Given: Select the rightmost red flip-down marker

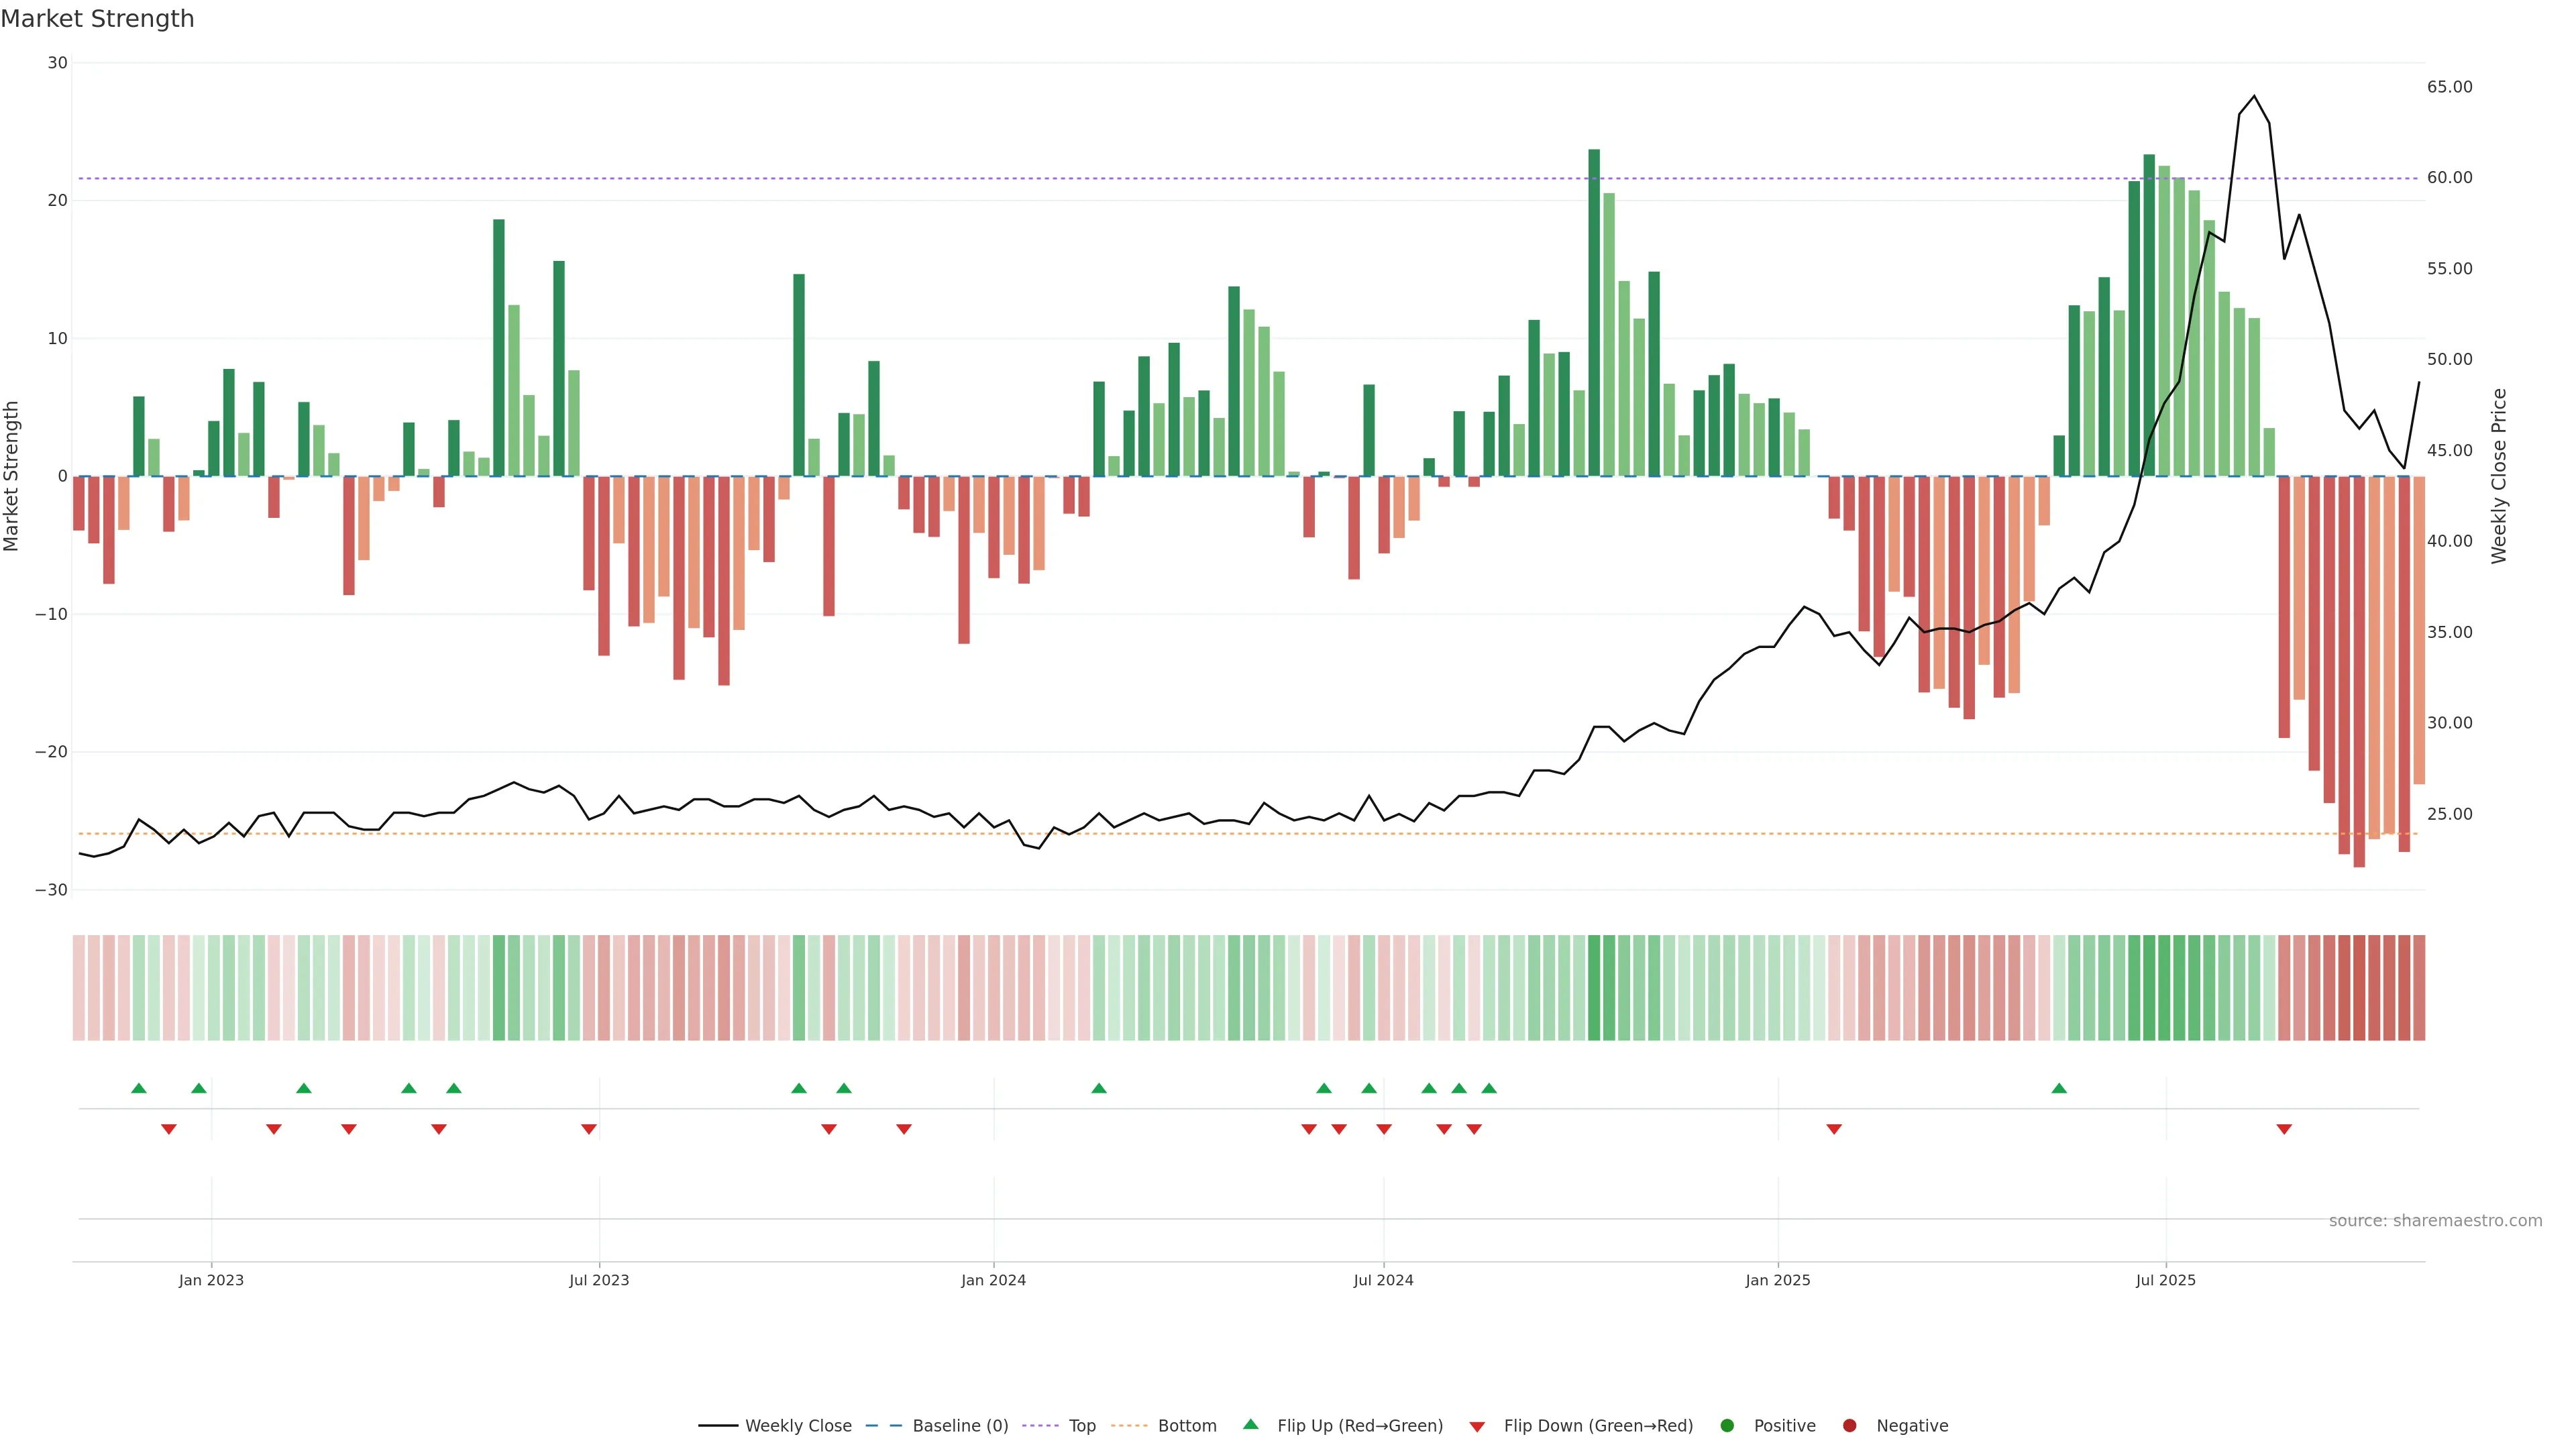Looking at the screenshot, I should coord(2284,1129).
